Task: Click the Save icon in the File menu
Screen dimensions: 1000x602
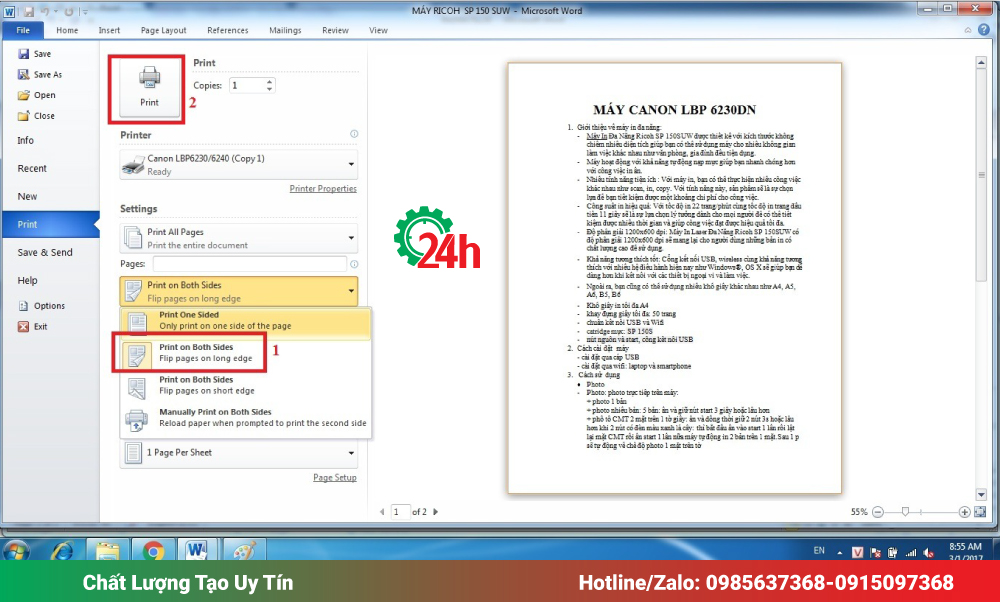Action: click(x=24, y=54)
